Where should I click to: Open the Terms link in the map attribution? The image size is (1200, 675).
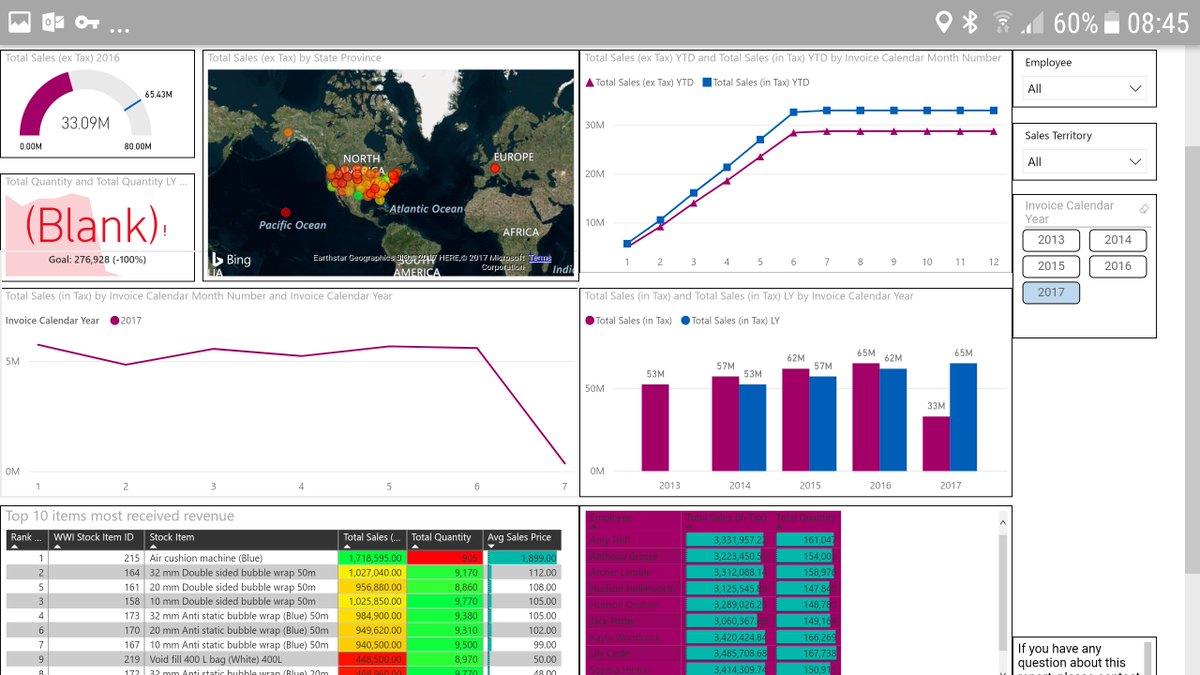(540, 258)
